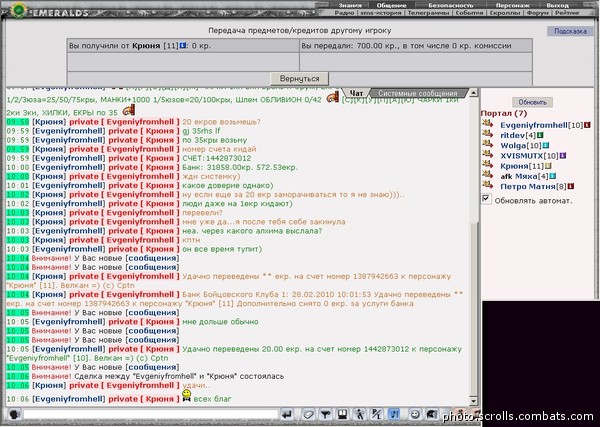Switch to Системные сообщения tab
This screenshot has height=427, width=600.
point(418,93)
